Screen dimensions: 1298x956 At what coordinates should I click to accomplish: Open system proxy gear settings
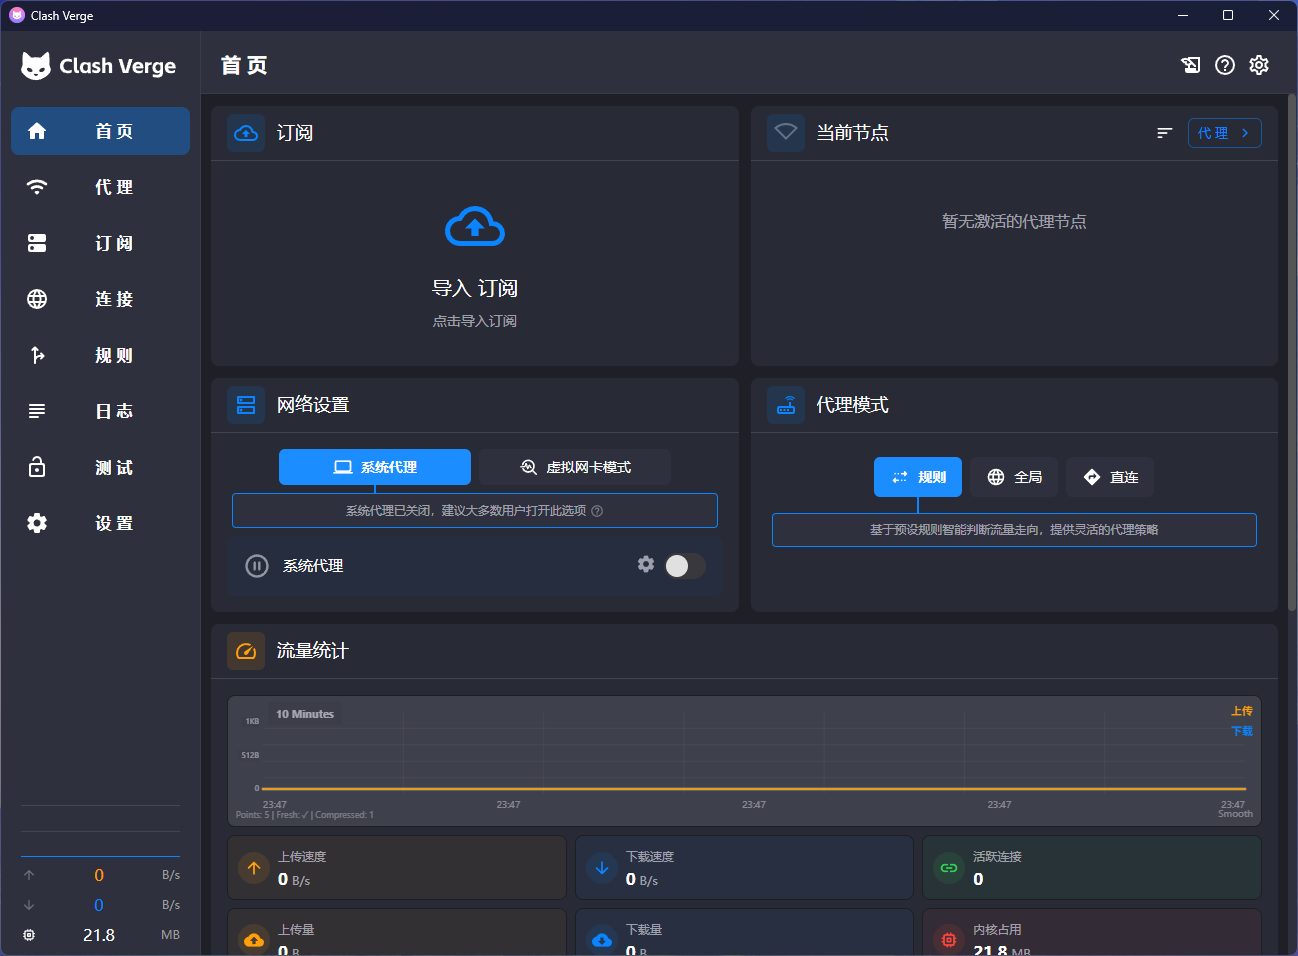pyautogui.click(x=646, y=564)
